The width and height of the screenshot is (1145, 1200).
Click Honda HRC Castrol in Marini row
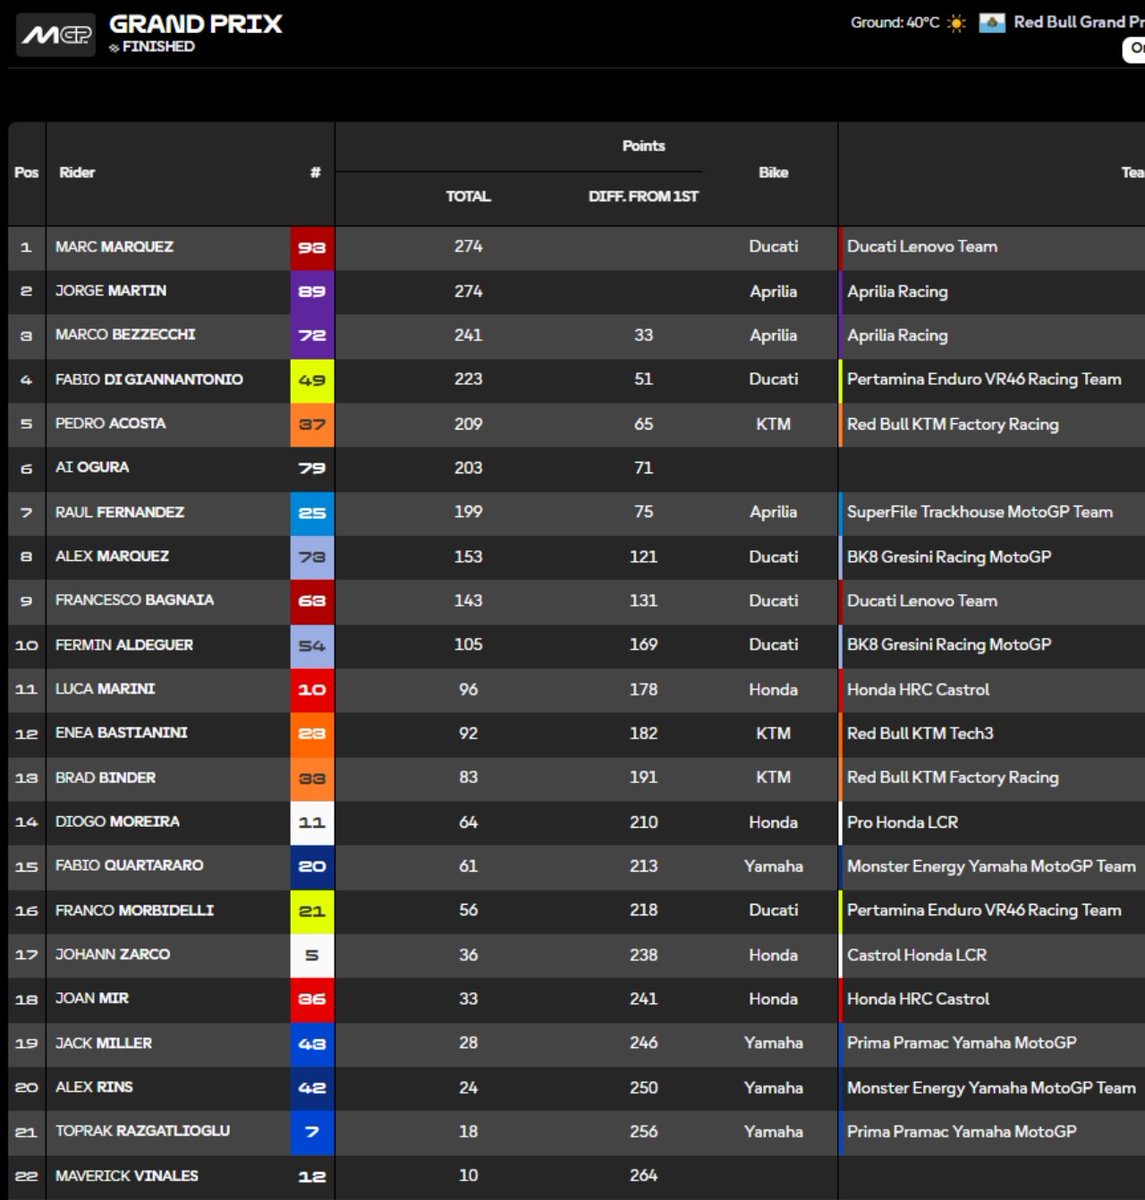(x=918, y=689)
